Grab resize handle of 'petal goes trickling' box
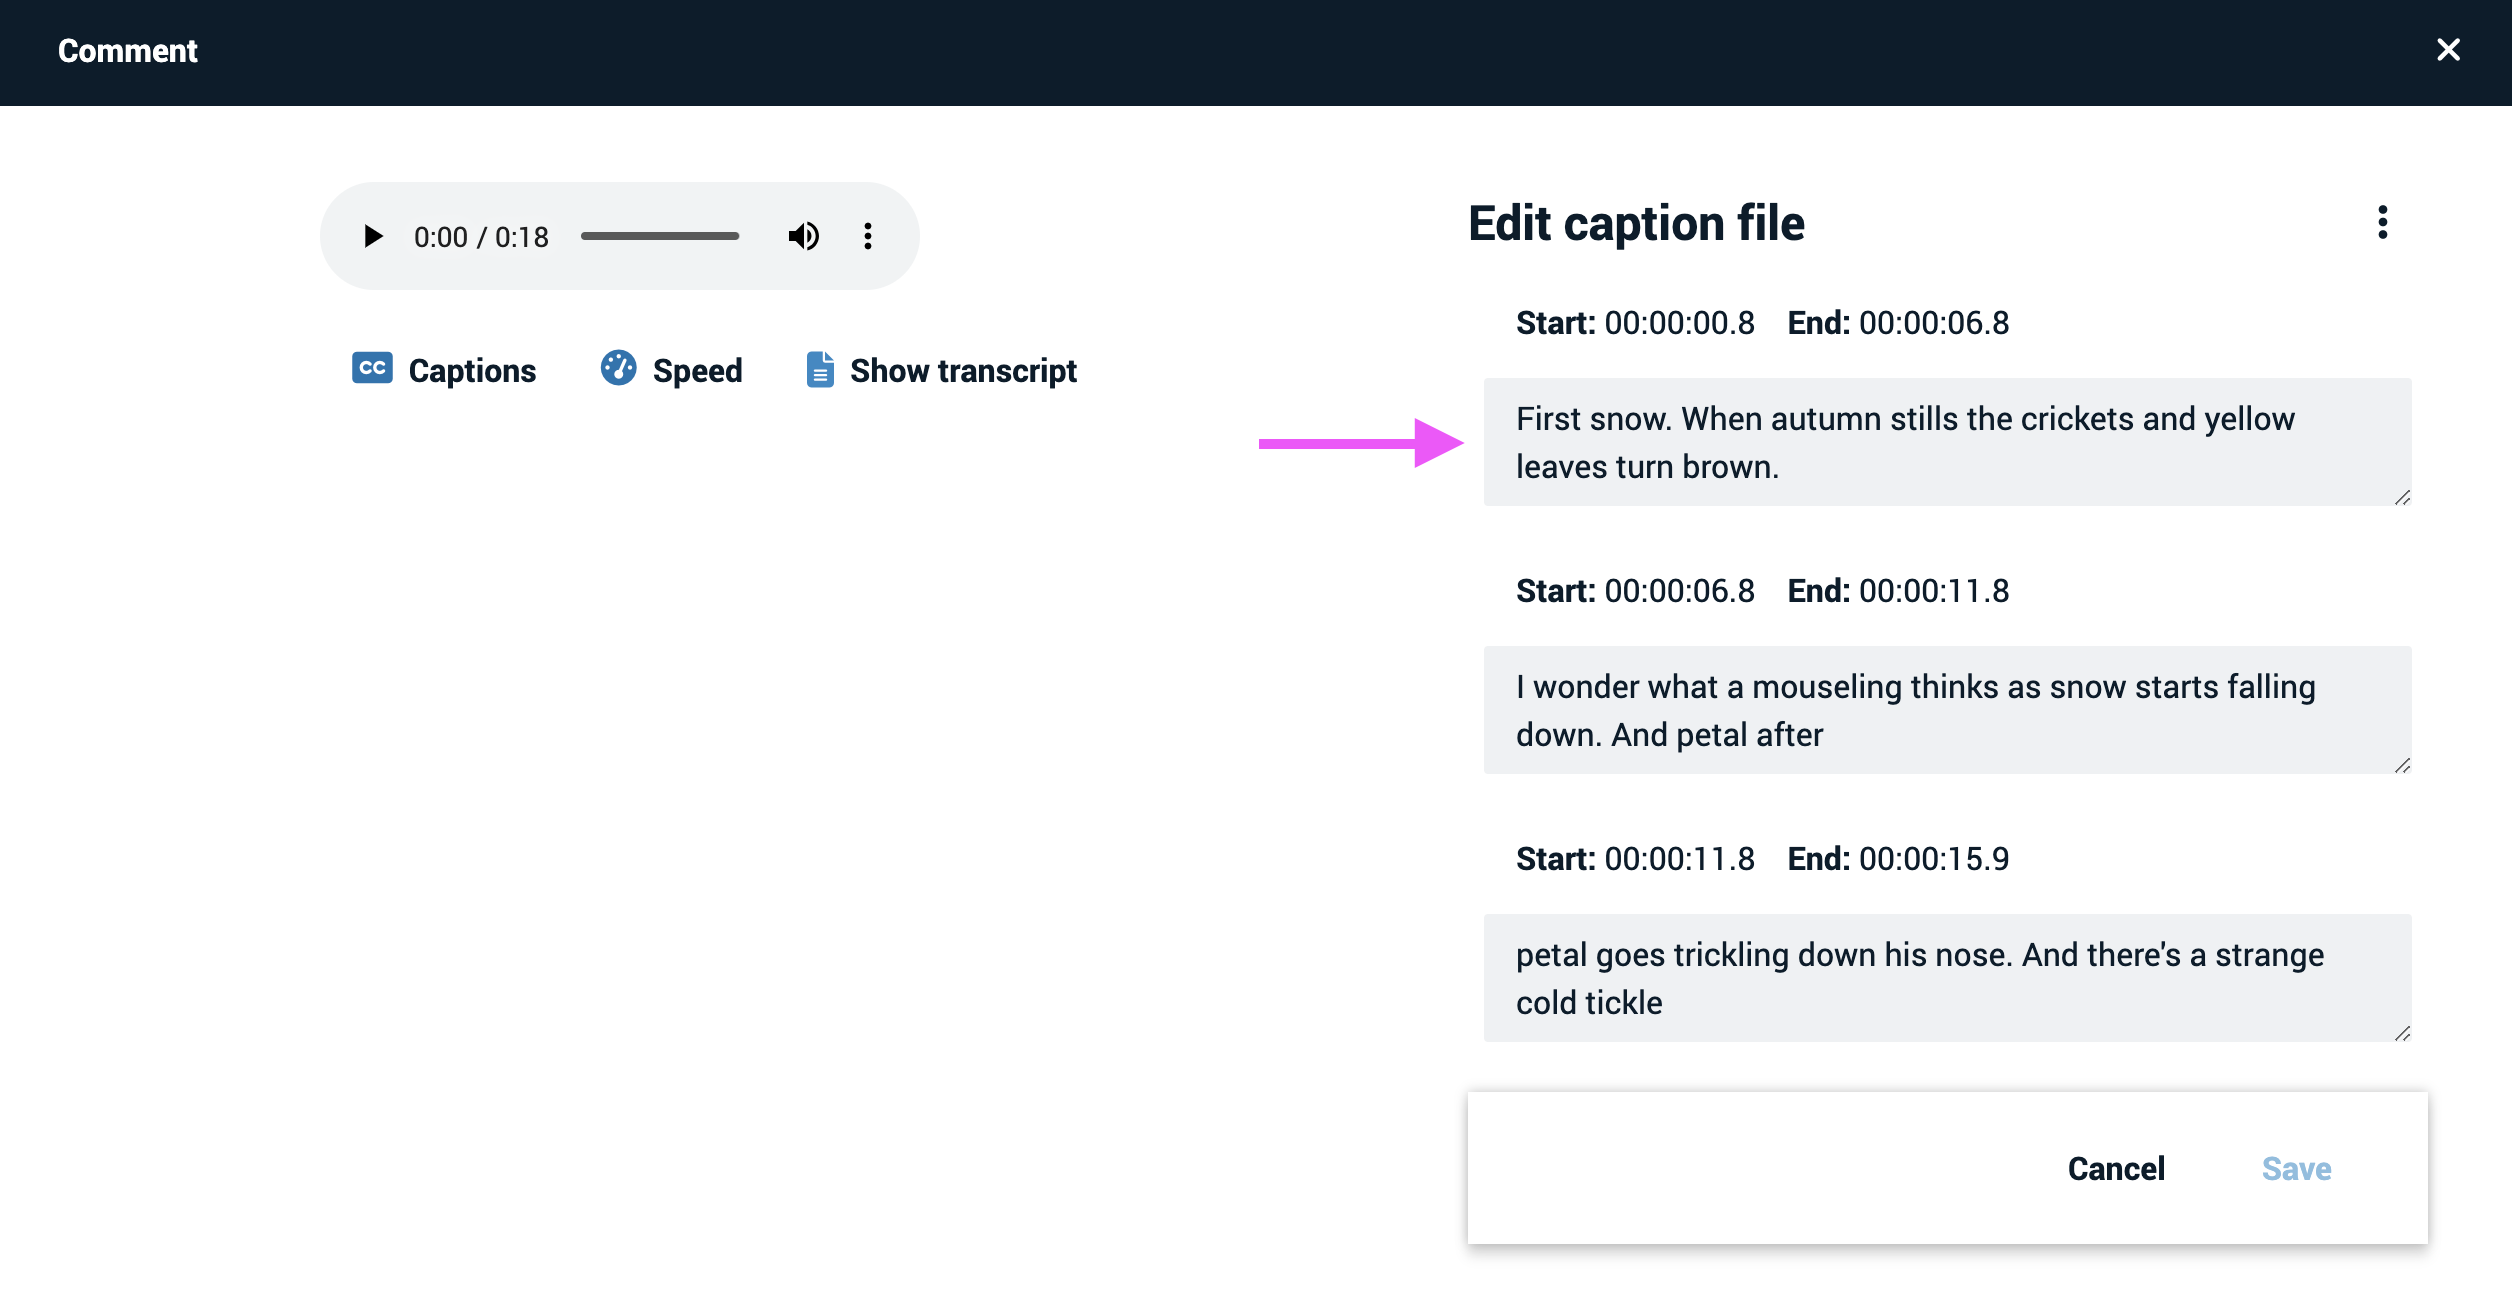Viewport: 2512px width, 1296px height. click(2402, 1033)
